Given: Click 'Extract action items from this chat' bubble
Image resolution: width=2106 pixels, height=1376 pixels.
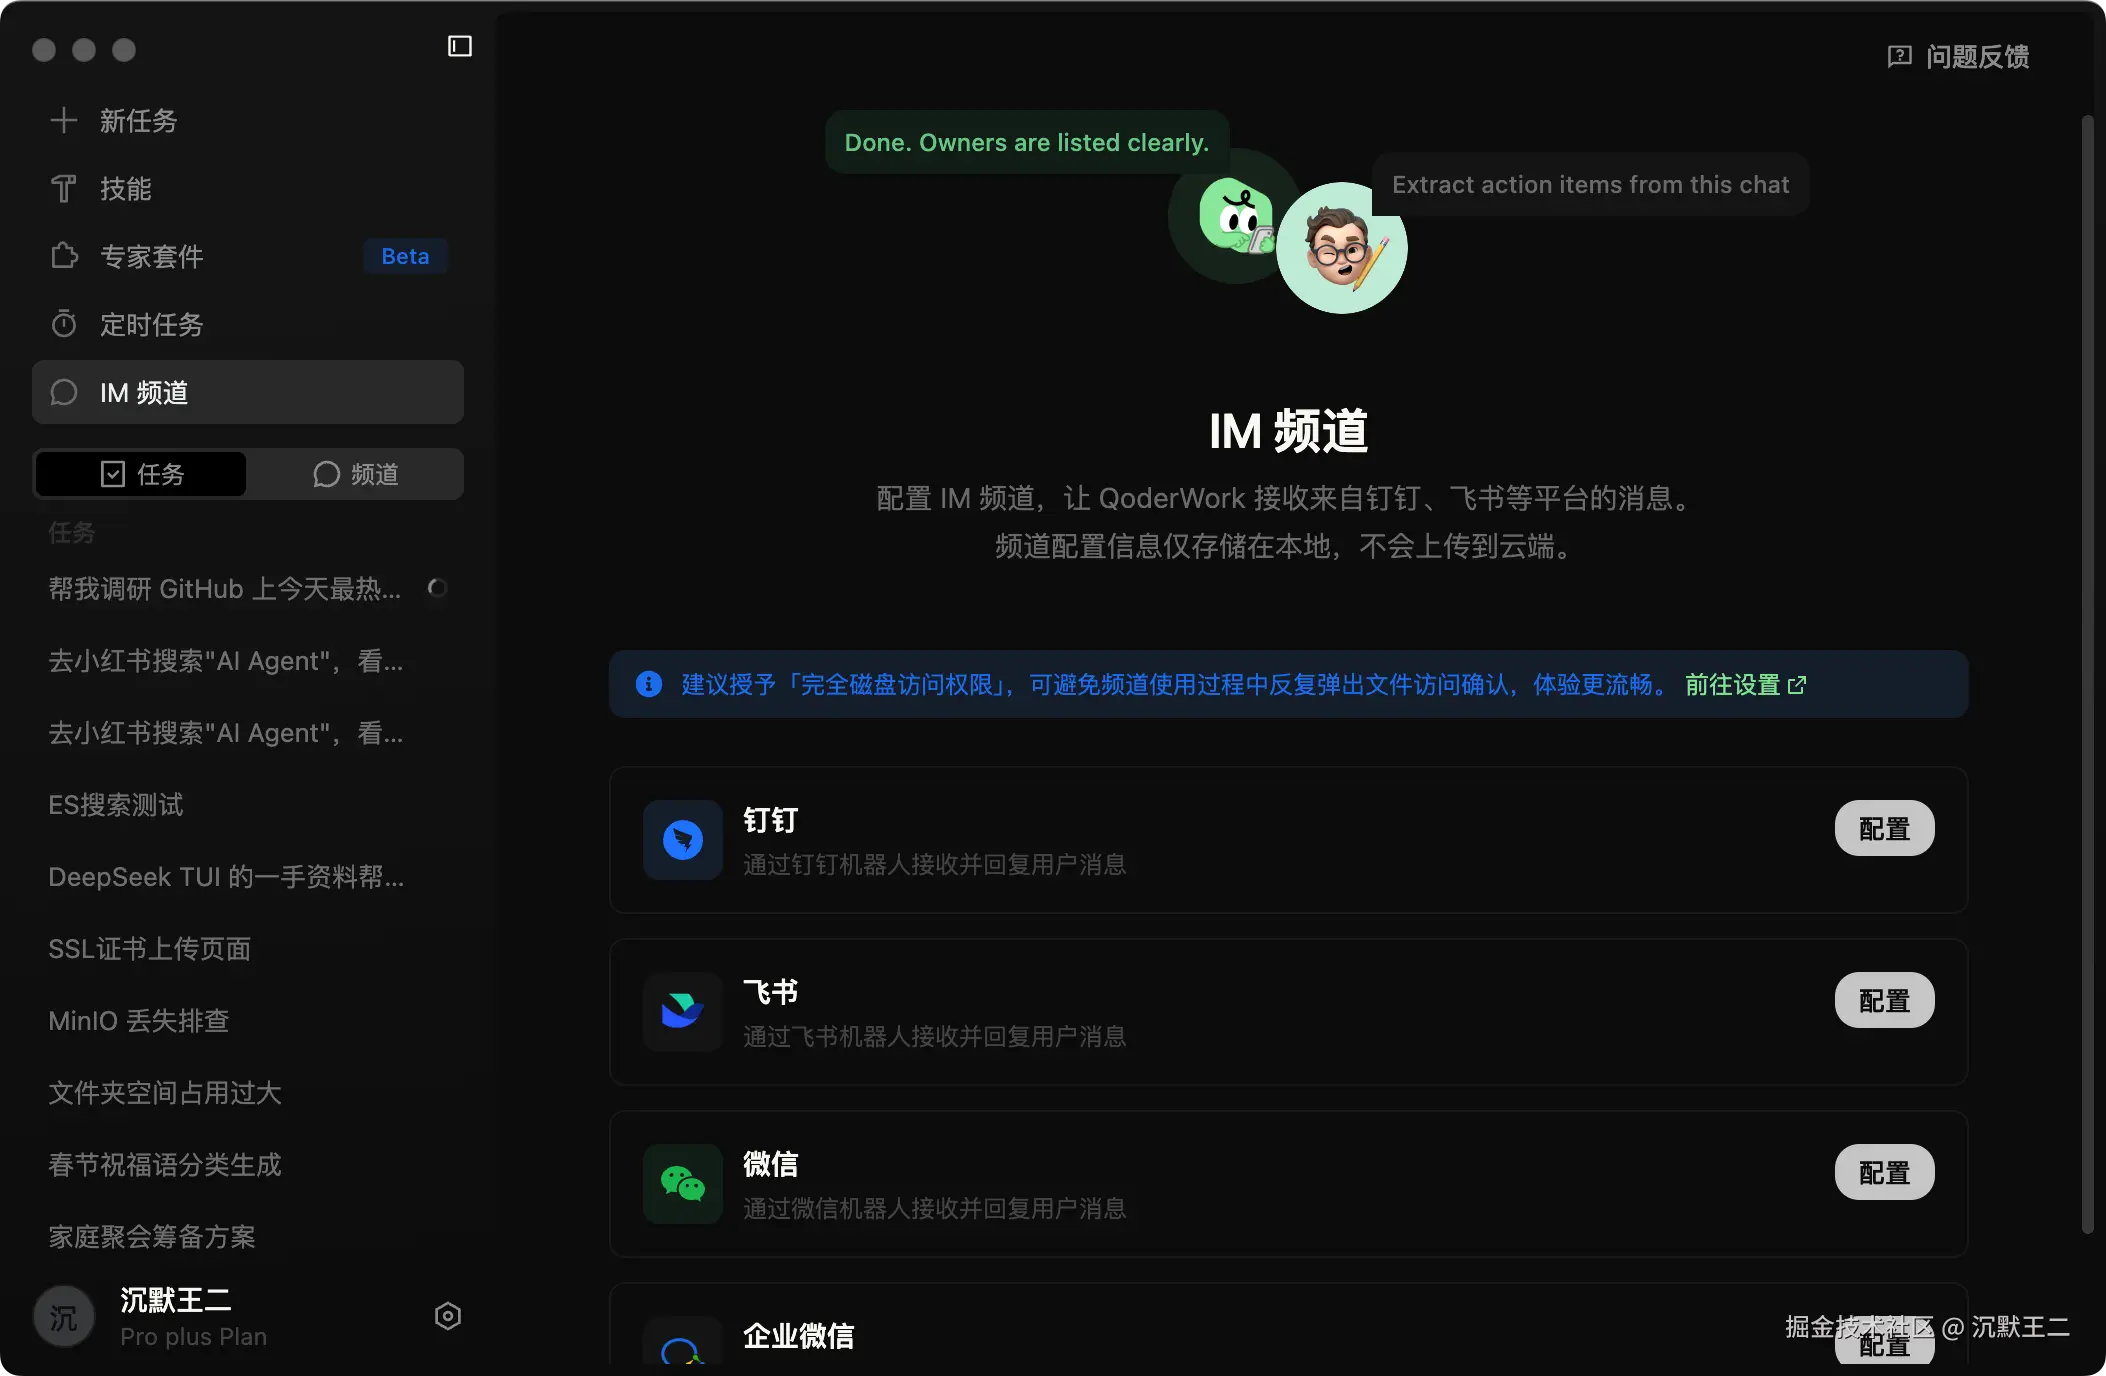Looking at the screenshot, I should pyautogui.click(x=1590, y=185).
